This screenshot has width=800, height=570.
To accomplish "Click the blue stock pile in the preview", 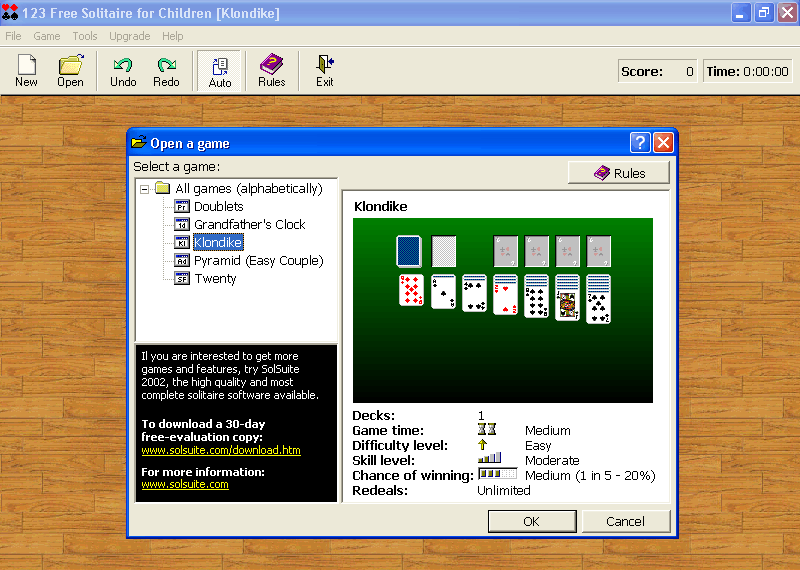I will click(x=409, y=251).
